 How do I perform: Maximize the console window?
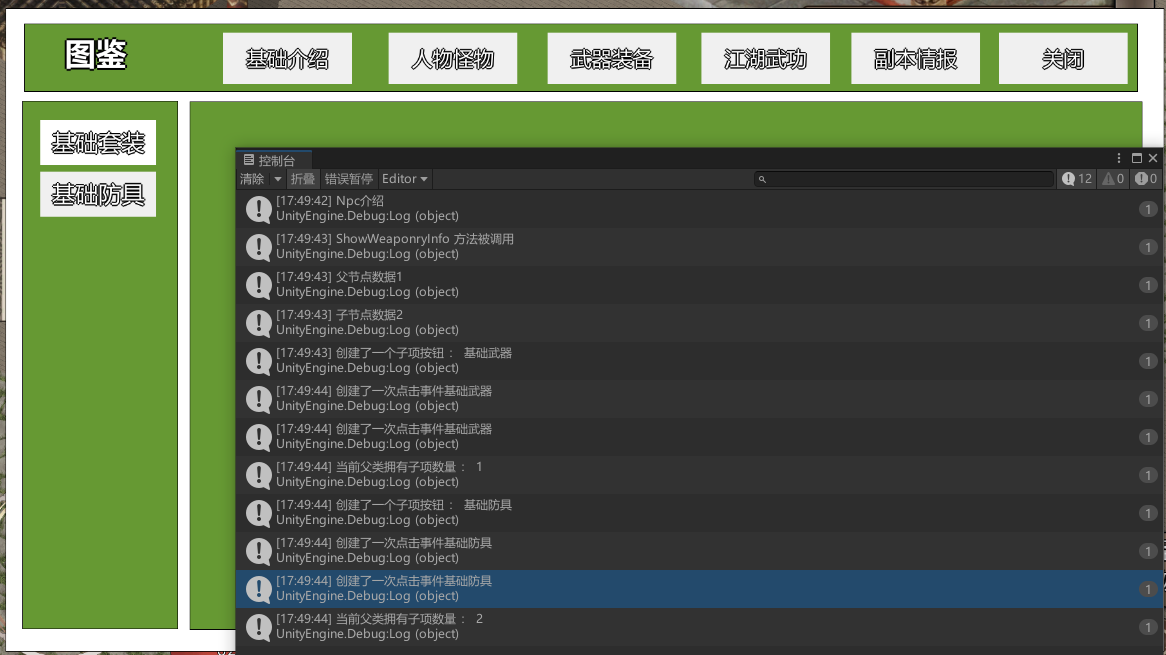click(x=1136, y=158)
